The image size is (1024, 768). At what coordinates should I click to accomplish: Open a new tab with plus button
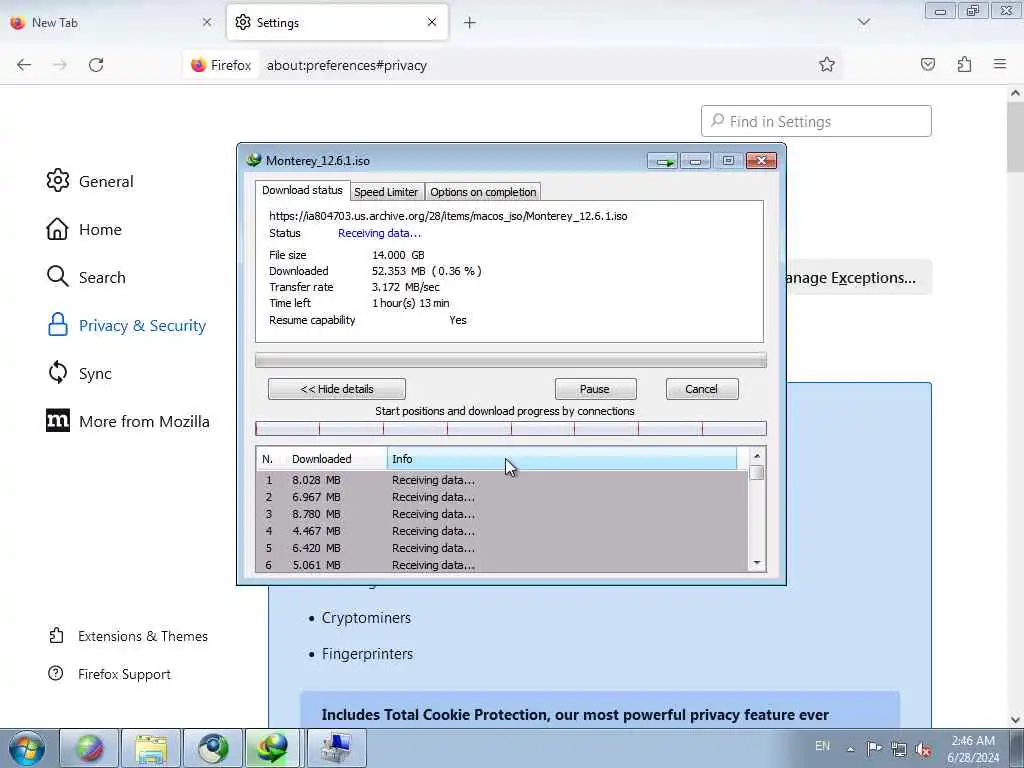pyautogui.click(x=470, y=23)
